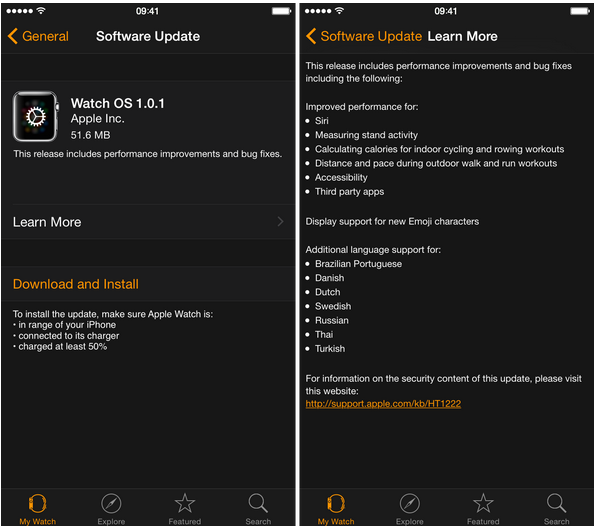
Task: Tap the Swedish language item
Action: tap(333, 306)
